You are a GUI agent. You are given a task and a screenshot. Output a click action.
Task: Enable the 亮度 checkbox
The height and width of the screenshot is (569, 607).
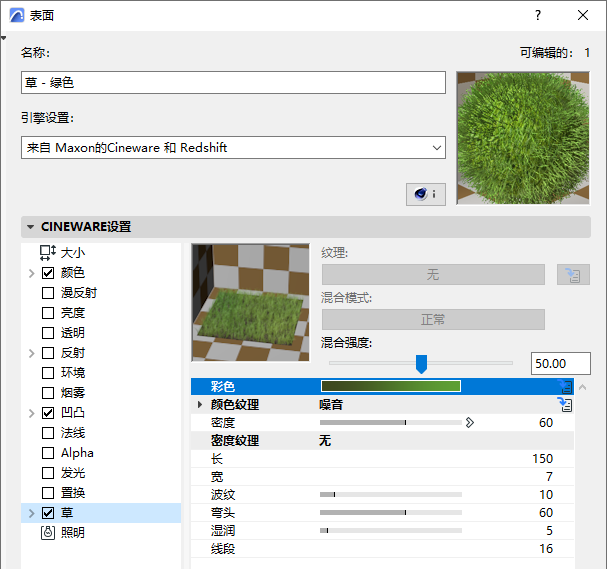(x=48, y=313)
